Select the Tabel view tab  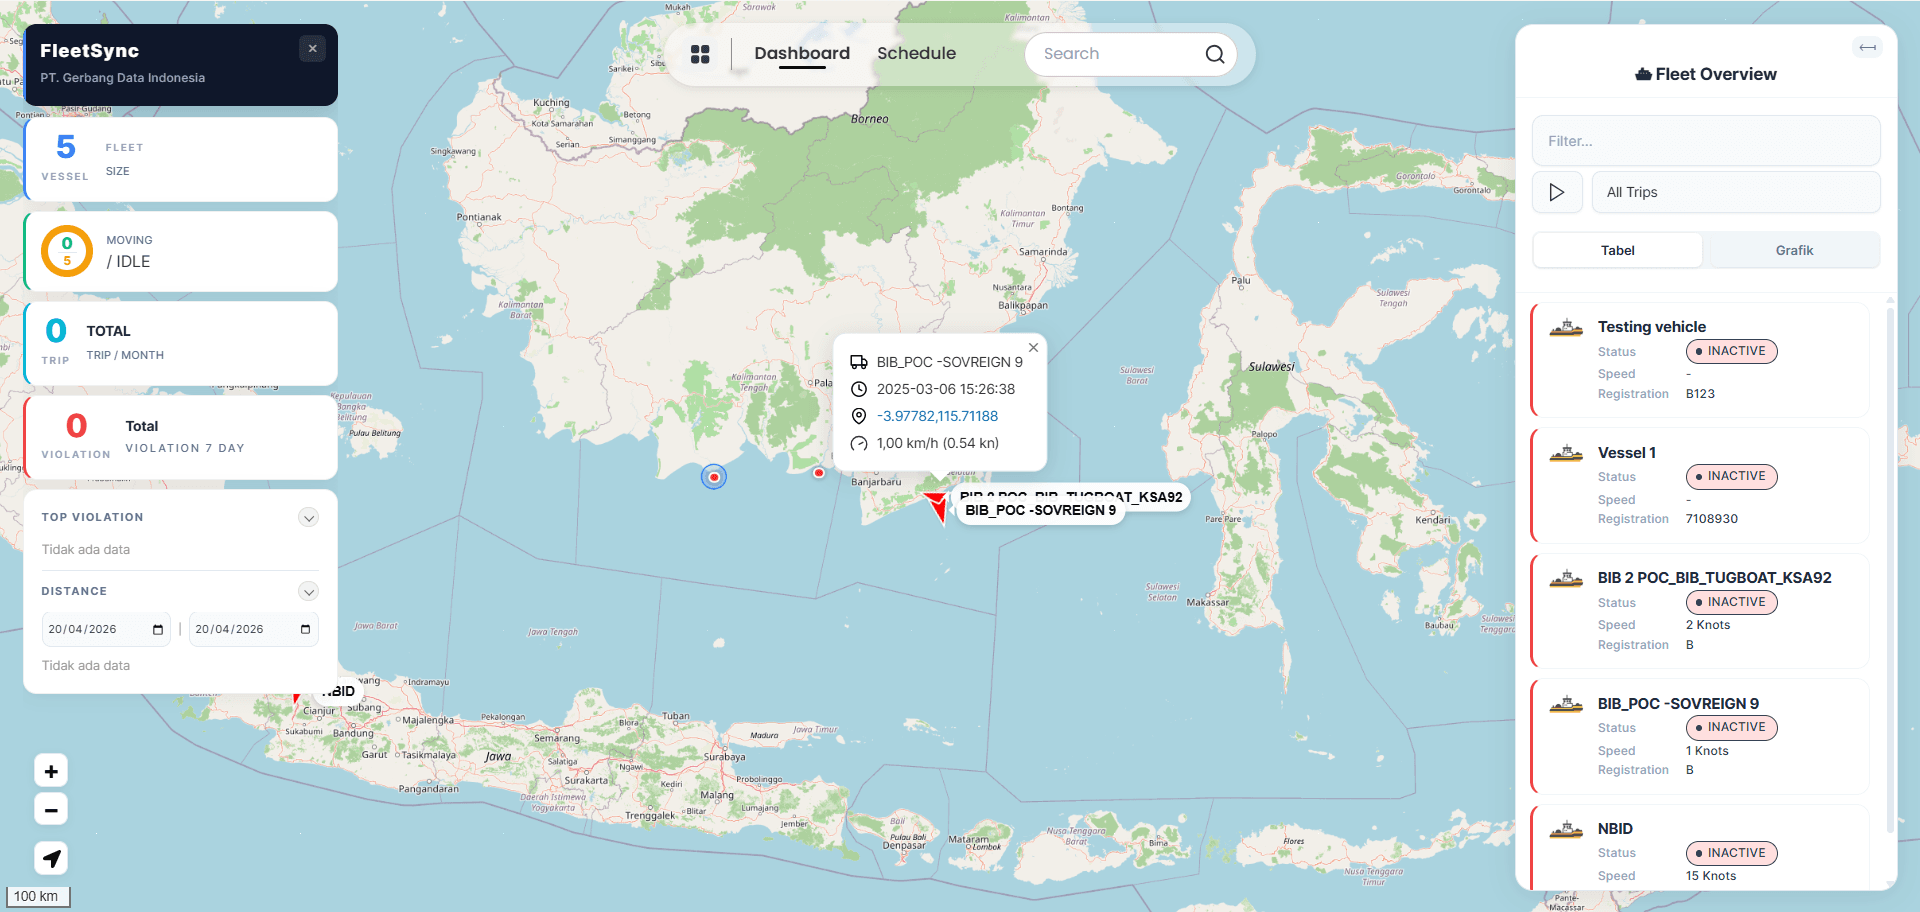tap(1617, 251)
